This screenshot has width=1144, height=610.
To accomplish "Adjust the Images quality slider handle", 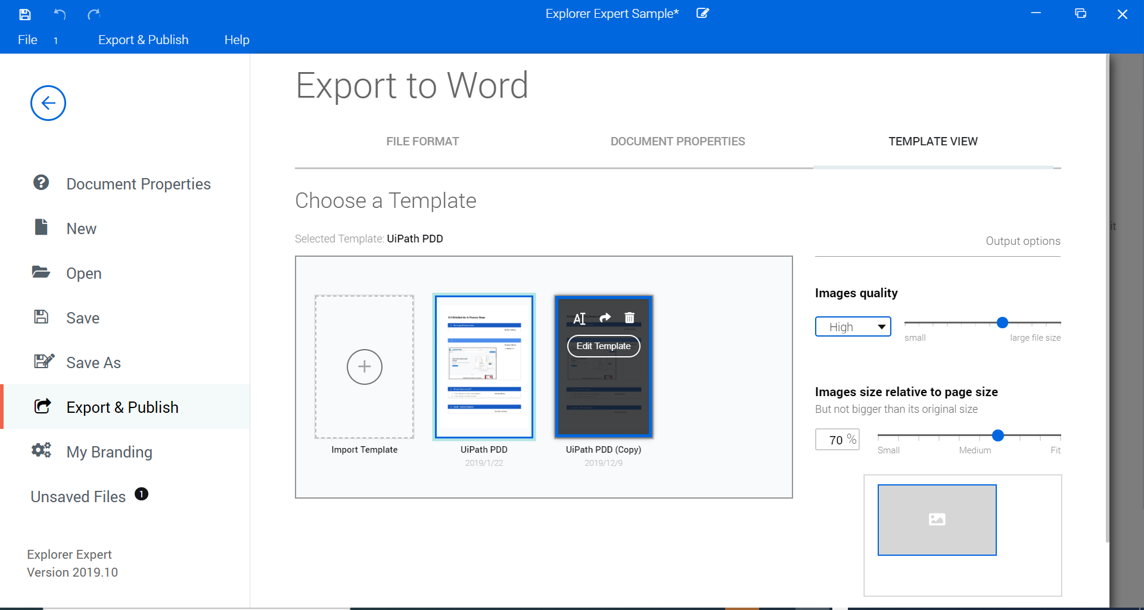I will [x=1002, y=323].
